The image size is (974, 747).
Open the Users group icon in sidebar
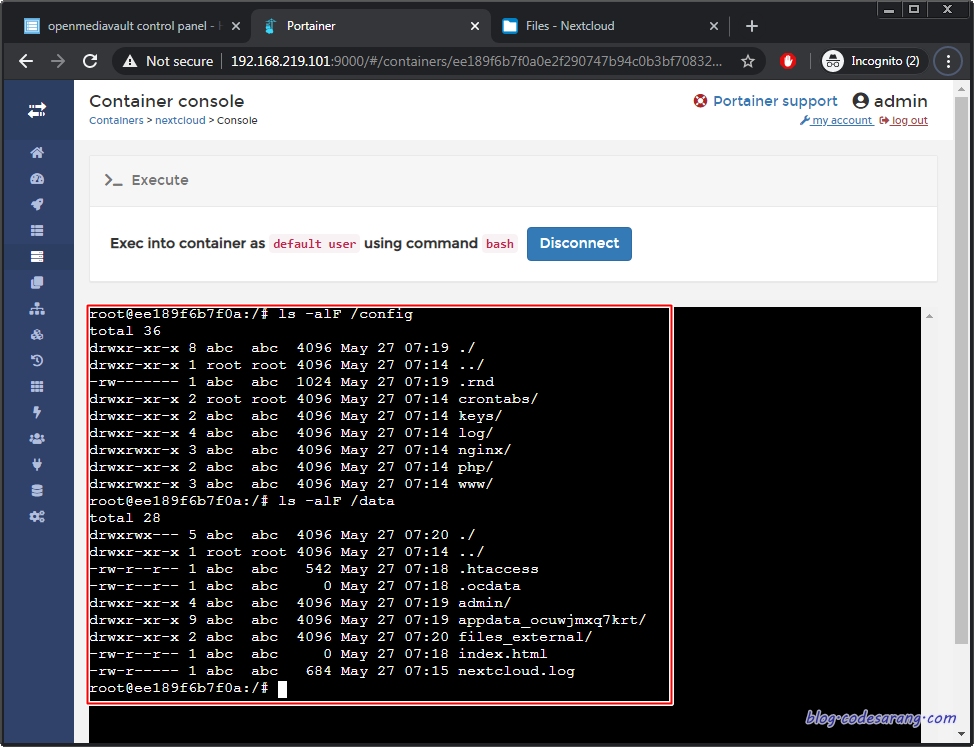(x=37, y=438)
